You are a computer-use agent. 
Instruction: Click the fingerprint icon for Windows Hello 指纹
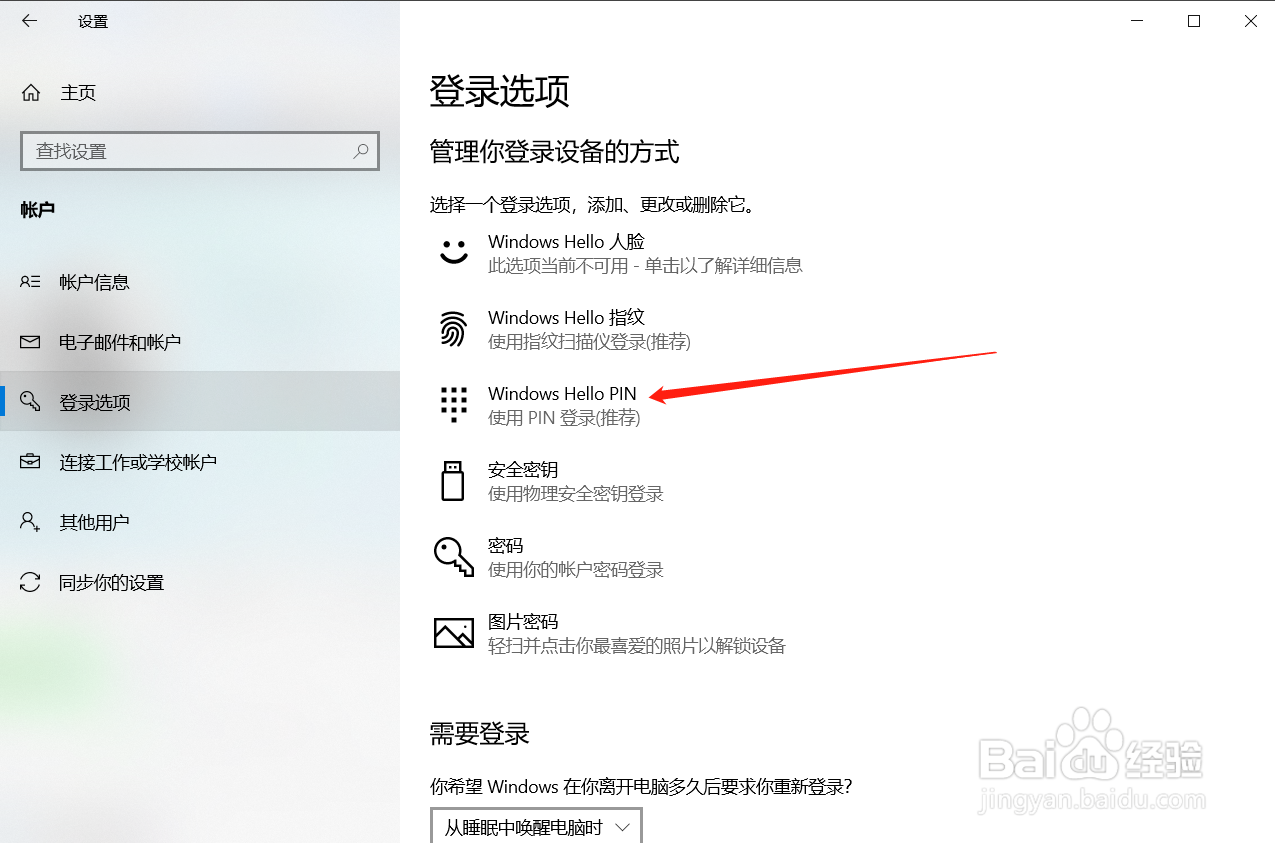click(x=454, y=329)
